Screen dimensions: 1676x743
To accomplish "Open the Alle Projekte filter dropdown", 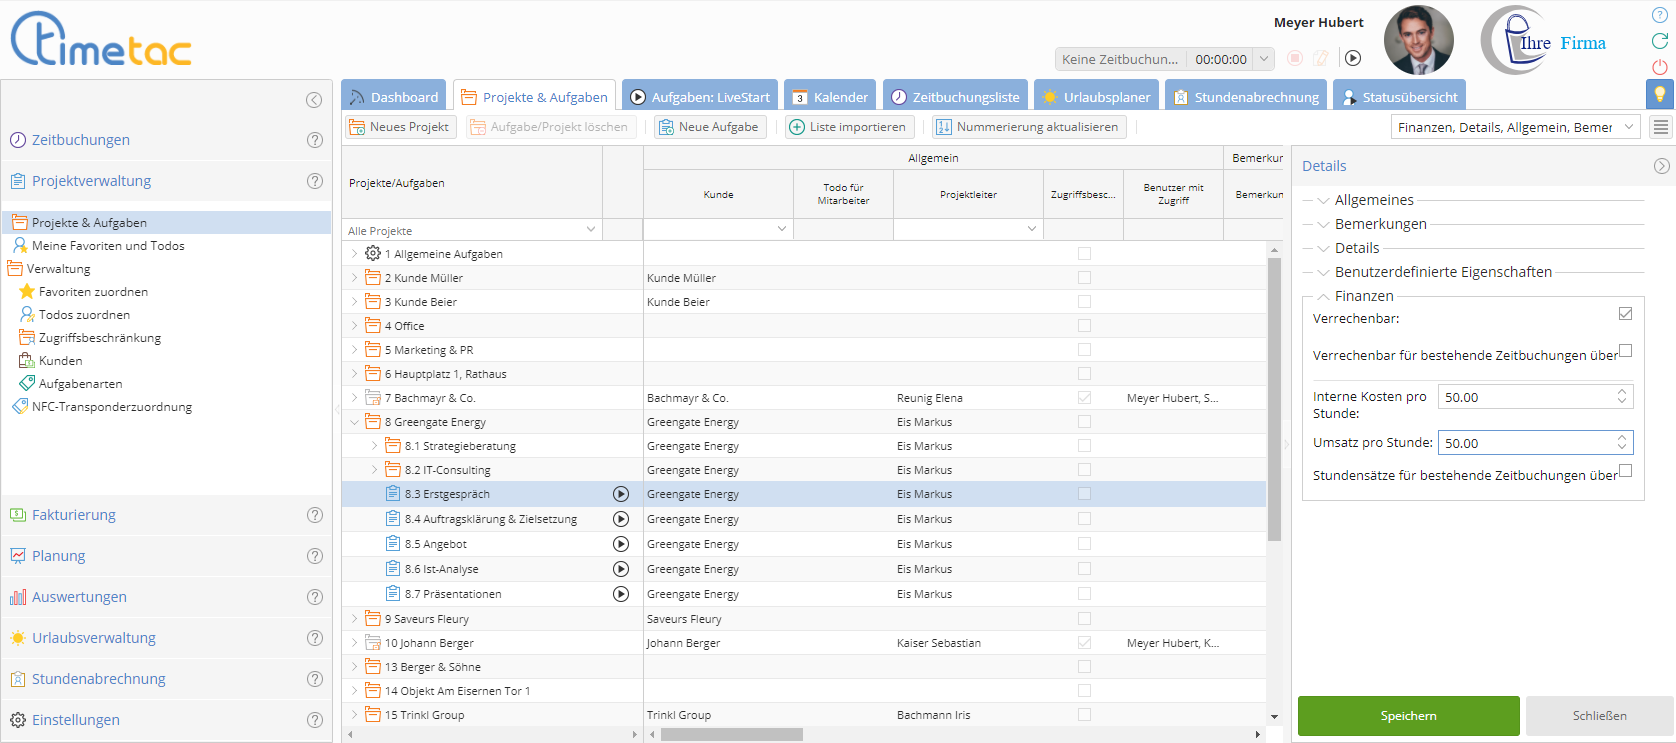I will click(591, 230).
